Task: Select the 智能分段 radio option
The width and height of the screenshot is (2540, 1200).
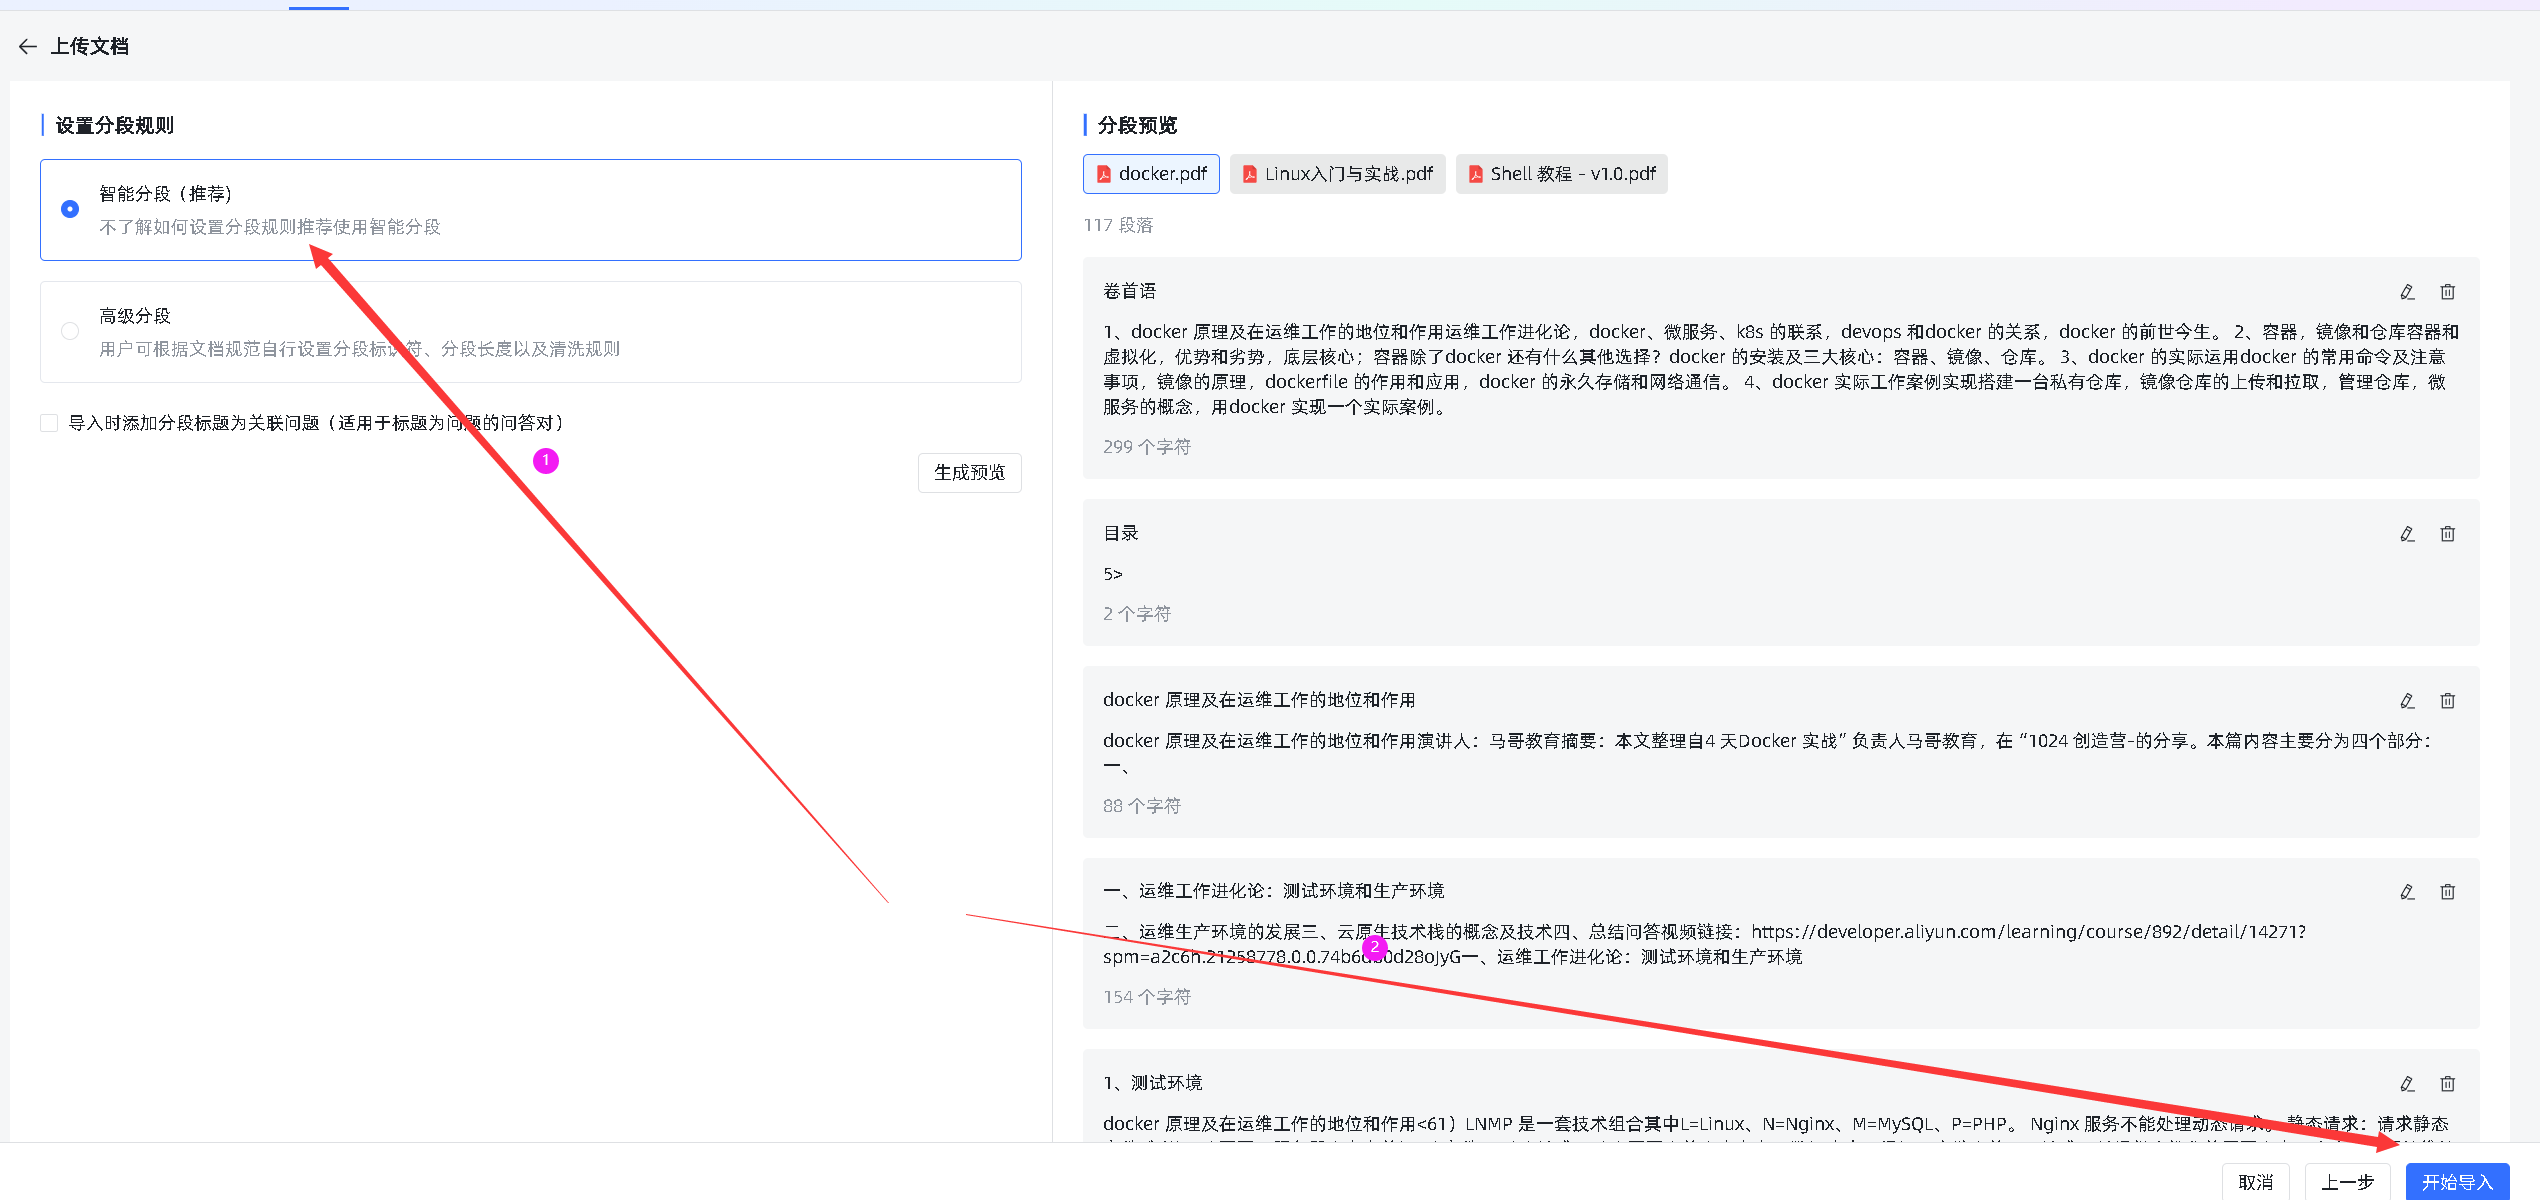Action: (x=69, y=209)
